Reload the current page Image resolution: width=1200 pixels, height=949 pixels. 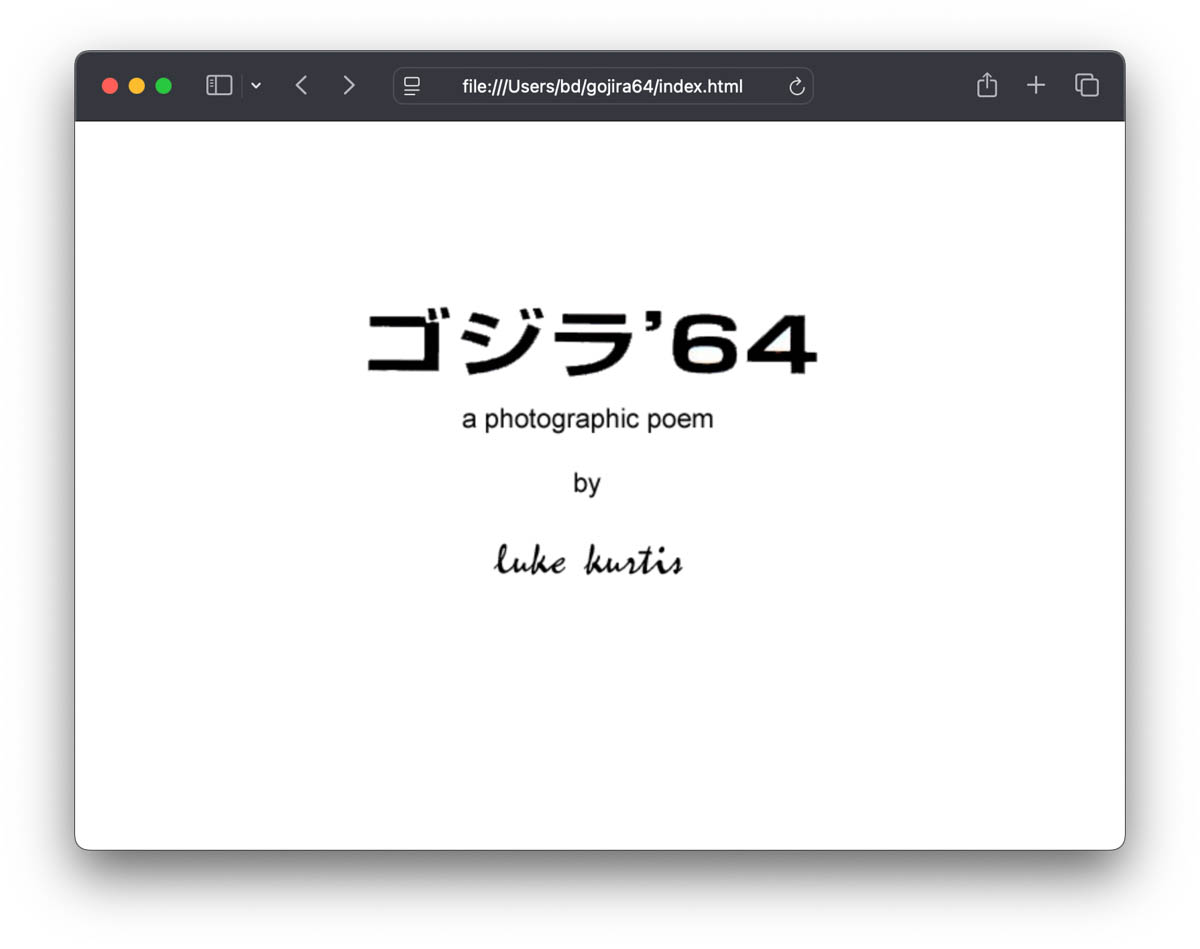[796, 87]
